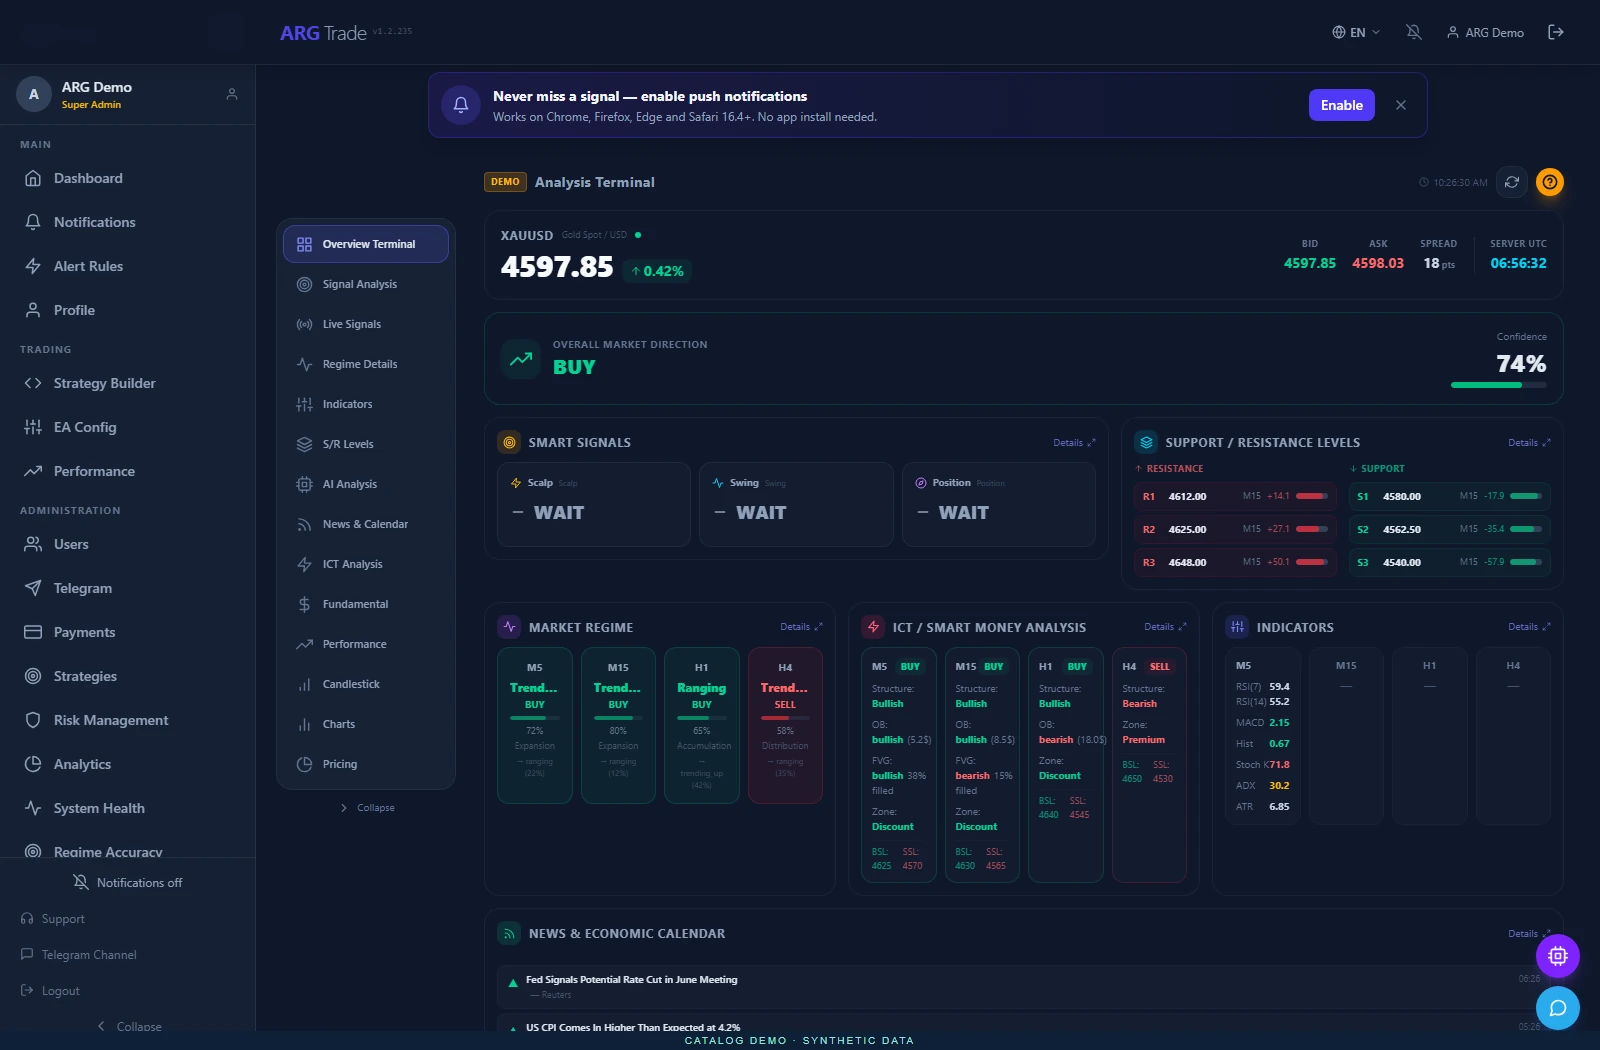This screenshot has width=1600, height=1050.
Task: Click the logout arrow icon in top bar
Action: point(1556,32)
